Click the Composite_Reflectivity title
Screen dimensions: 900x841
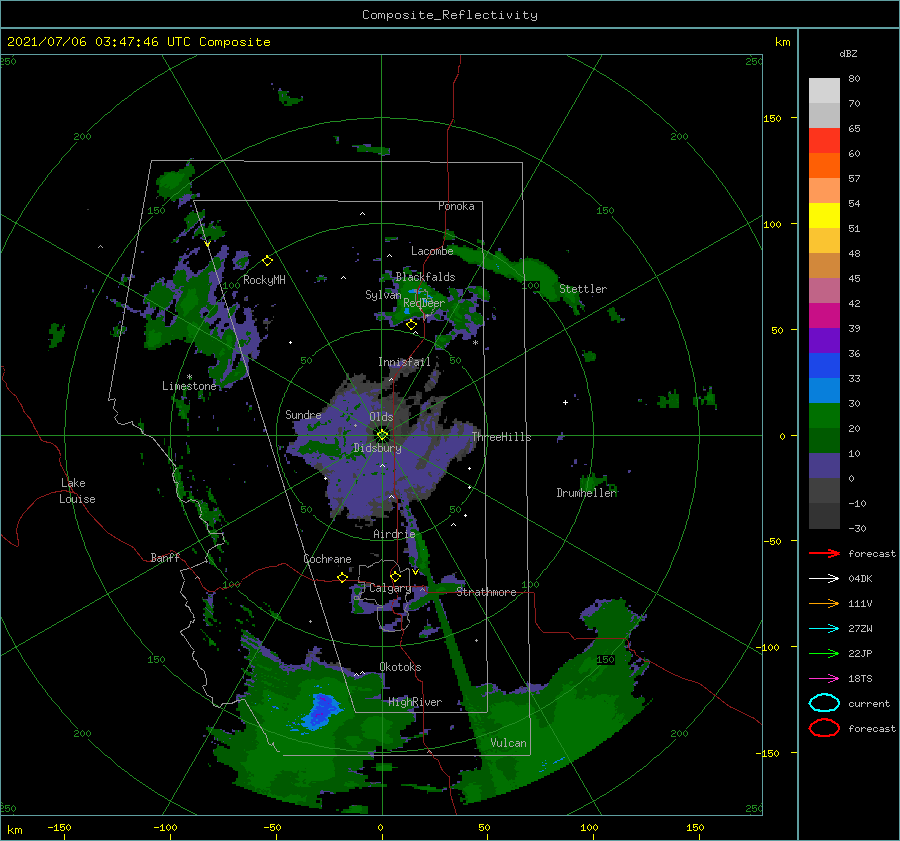click(449, 15)
